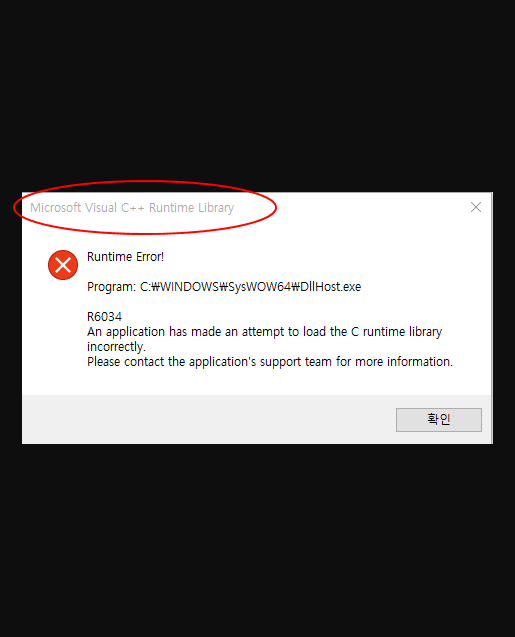
Task: Click "DllHost.exe" in the program path
Action: 331,287
